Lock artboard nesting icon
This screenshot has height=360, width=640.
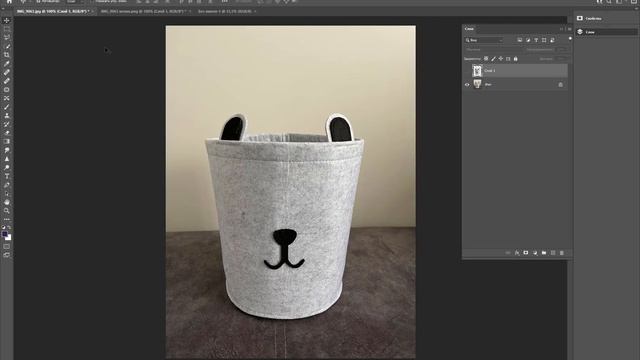click(508, 59)
